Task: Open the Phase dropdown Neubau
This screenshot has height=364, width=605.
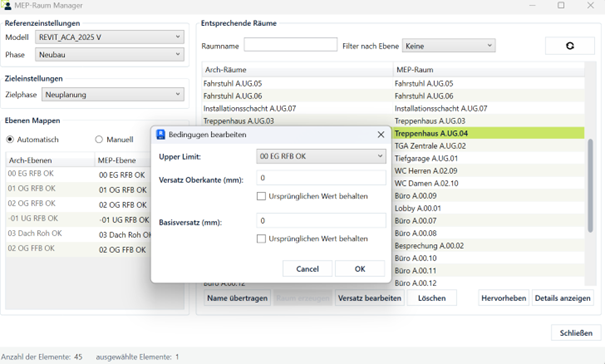Action: coord(110,54)
